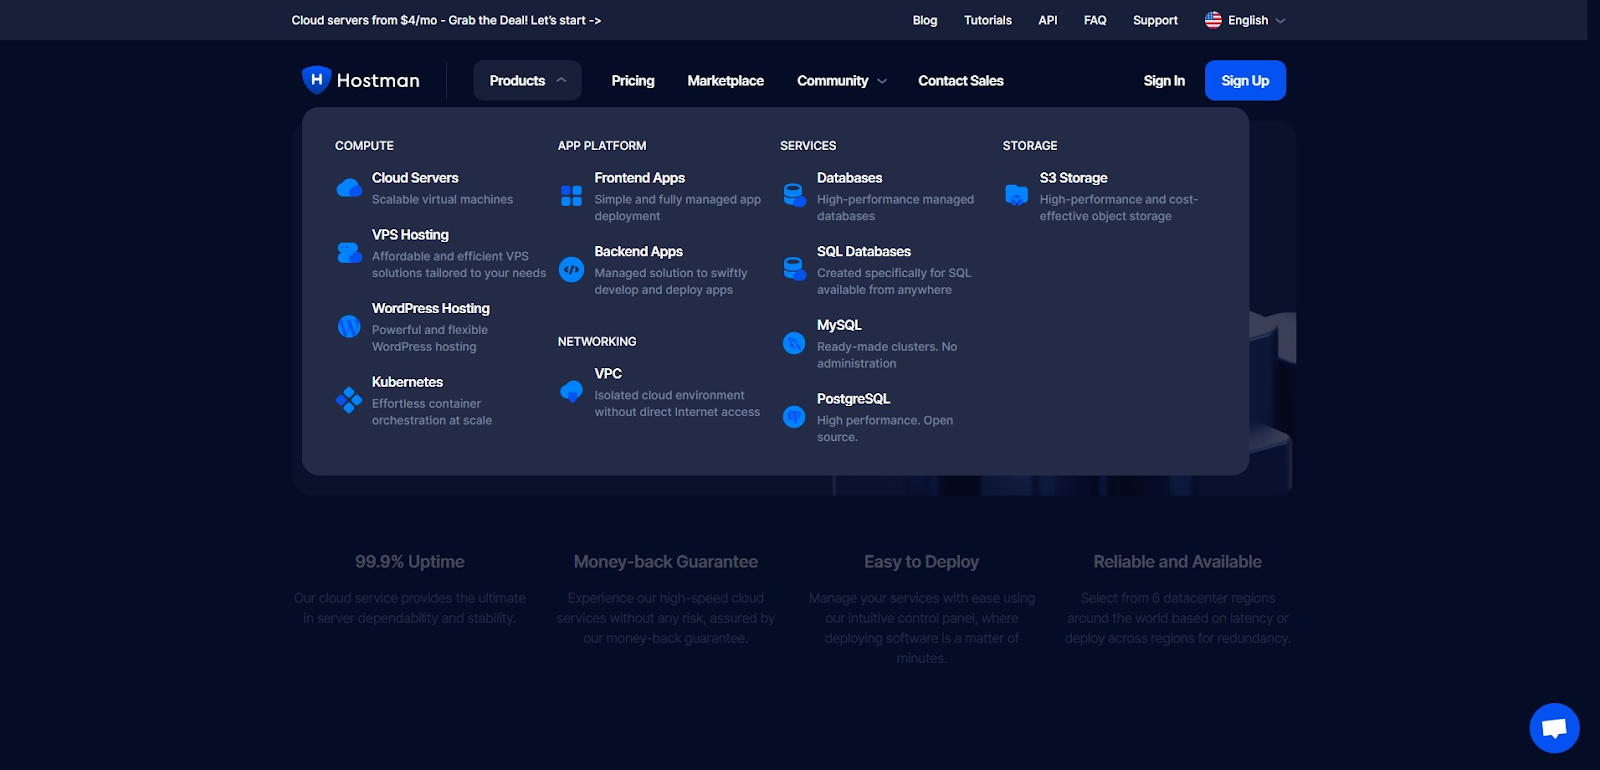Click the Sign In link
Image resolution: width=1600 pixels, height=770 pixels.
1164,81
